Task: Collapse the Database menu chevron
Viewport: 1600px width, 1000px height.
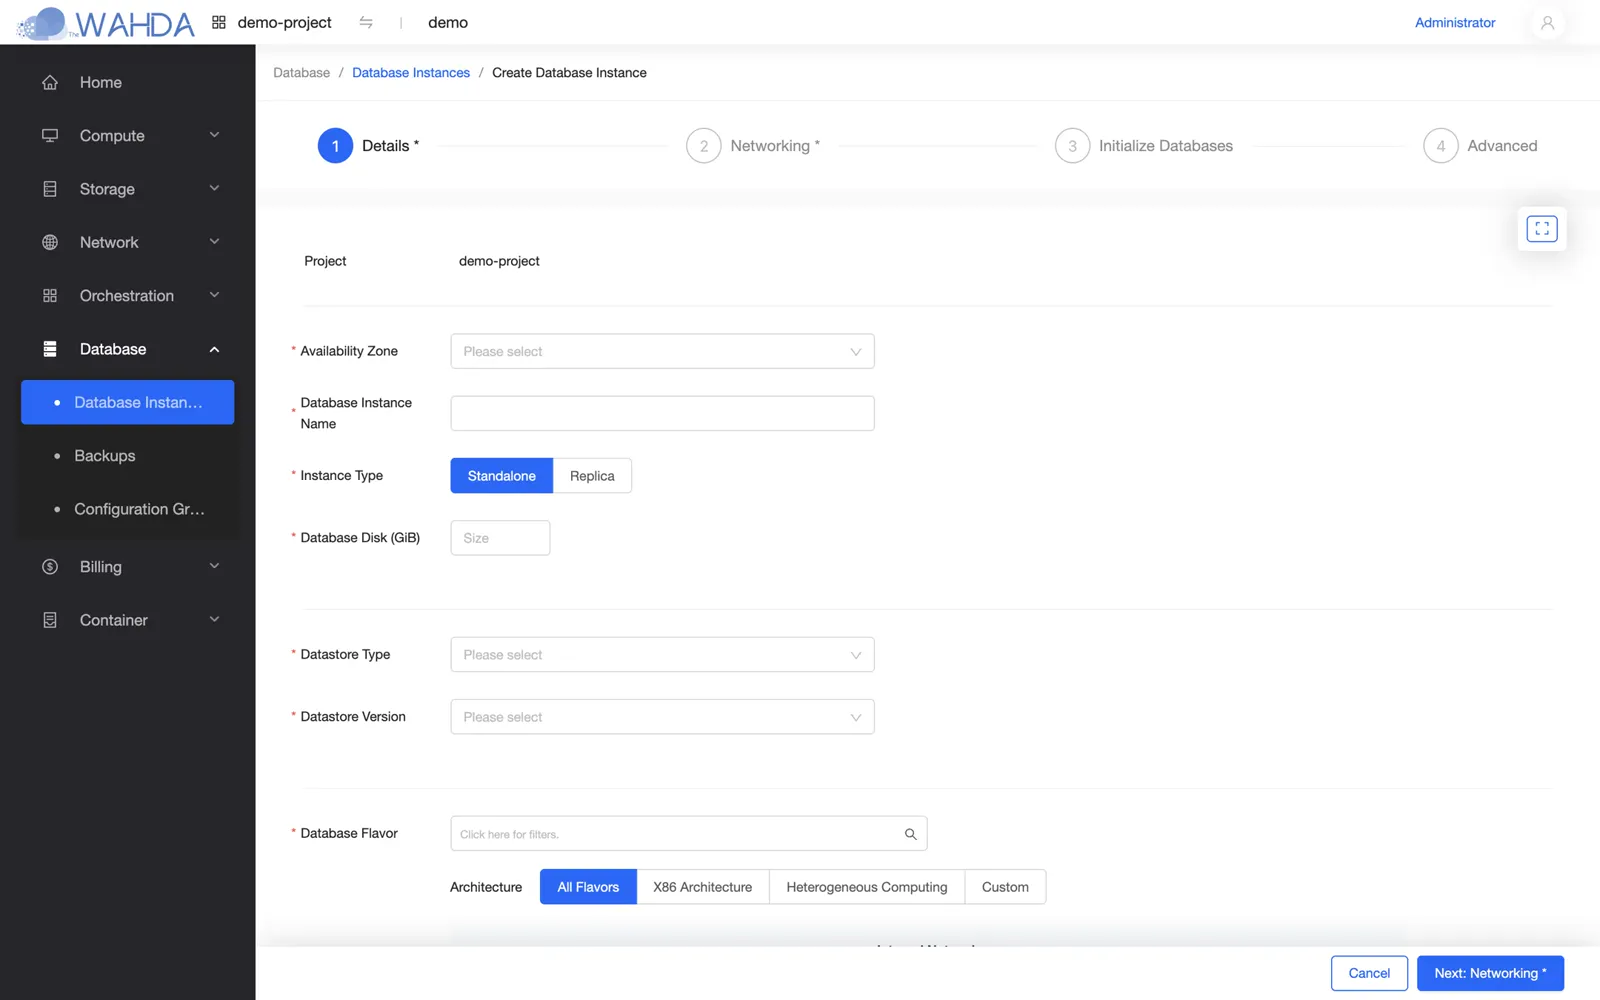Action: point(214,349)
